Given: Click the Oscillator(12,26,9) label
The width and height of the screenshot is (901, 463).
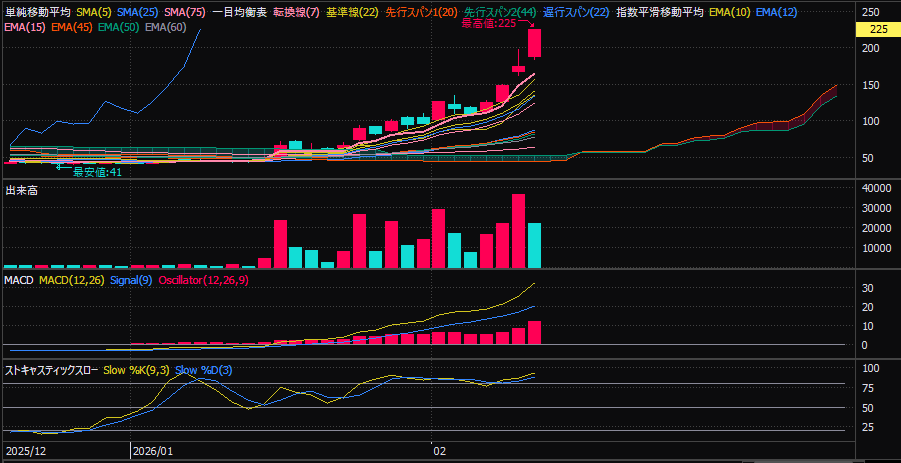Looking at the screenshot, I should 203,281.
